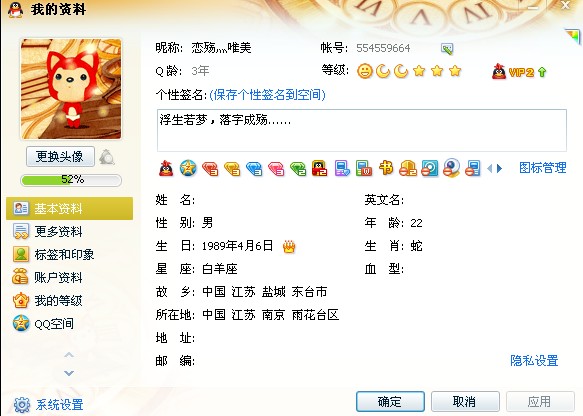Viewport: 583px width, 416px height.
Task: Click the red diamond icon in icon row
Action: (210, 169)
